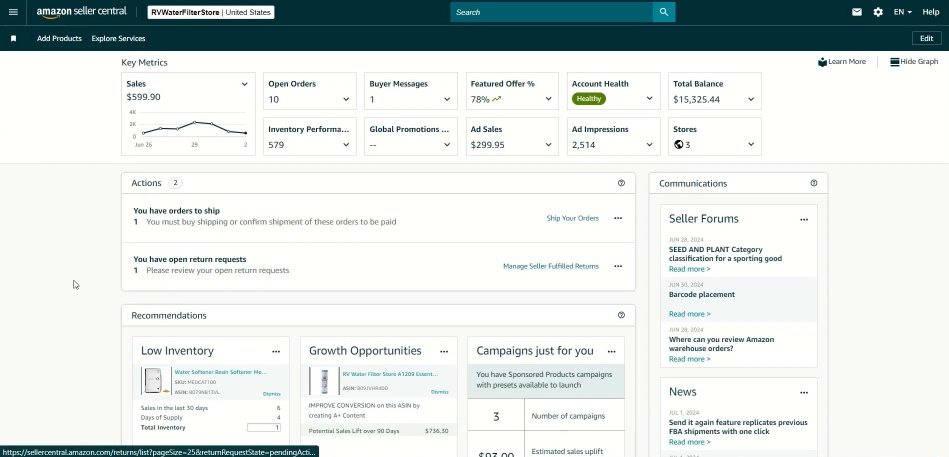Open the Add Products menu item
Image resolution: width=949 pixels, height=457 pixels.
tap(59, 38)
